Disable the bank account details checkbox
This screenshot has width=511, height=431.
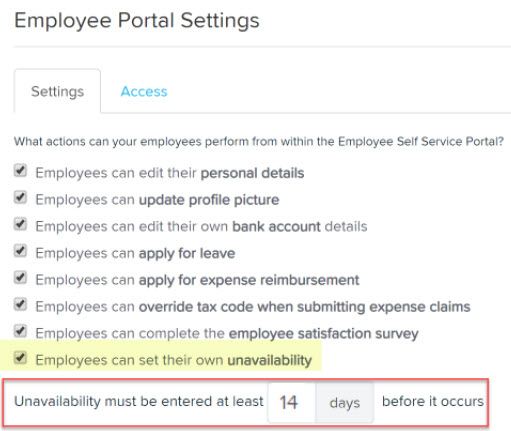tap(20, 224)
